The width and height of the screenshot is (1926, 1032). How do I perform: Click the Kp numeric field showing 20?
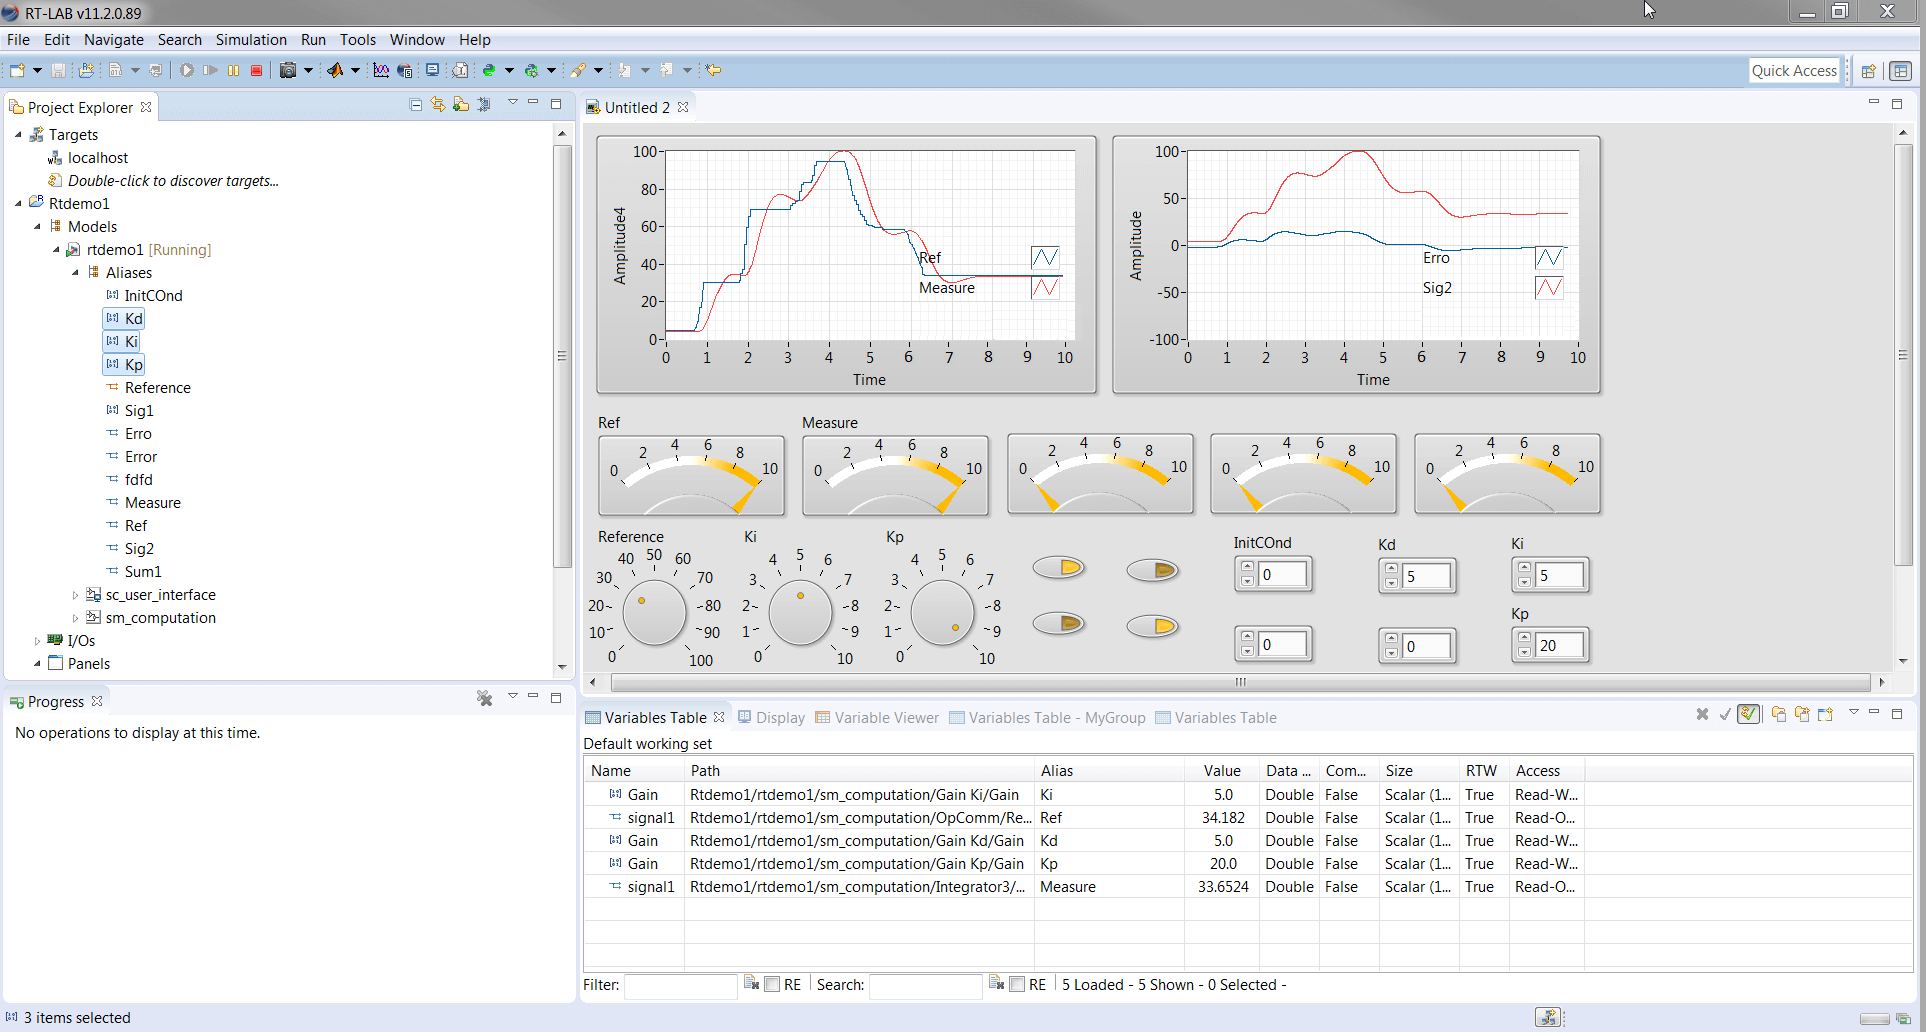point(1560,646)
